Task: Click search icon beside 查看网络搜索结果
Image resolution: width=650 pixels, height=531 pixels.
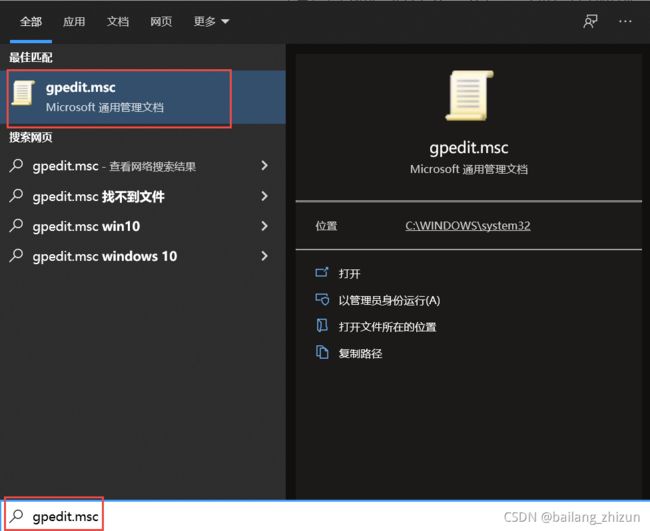Action: pos(16,165)
